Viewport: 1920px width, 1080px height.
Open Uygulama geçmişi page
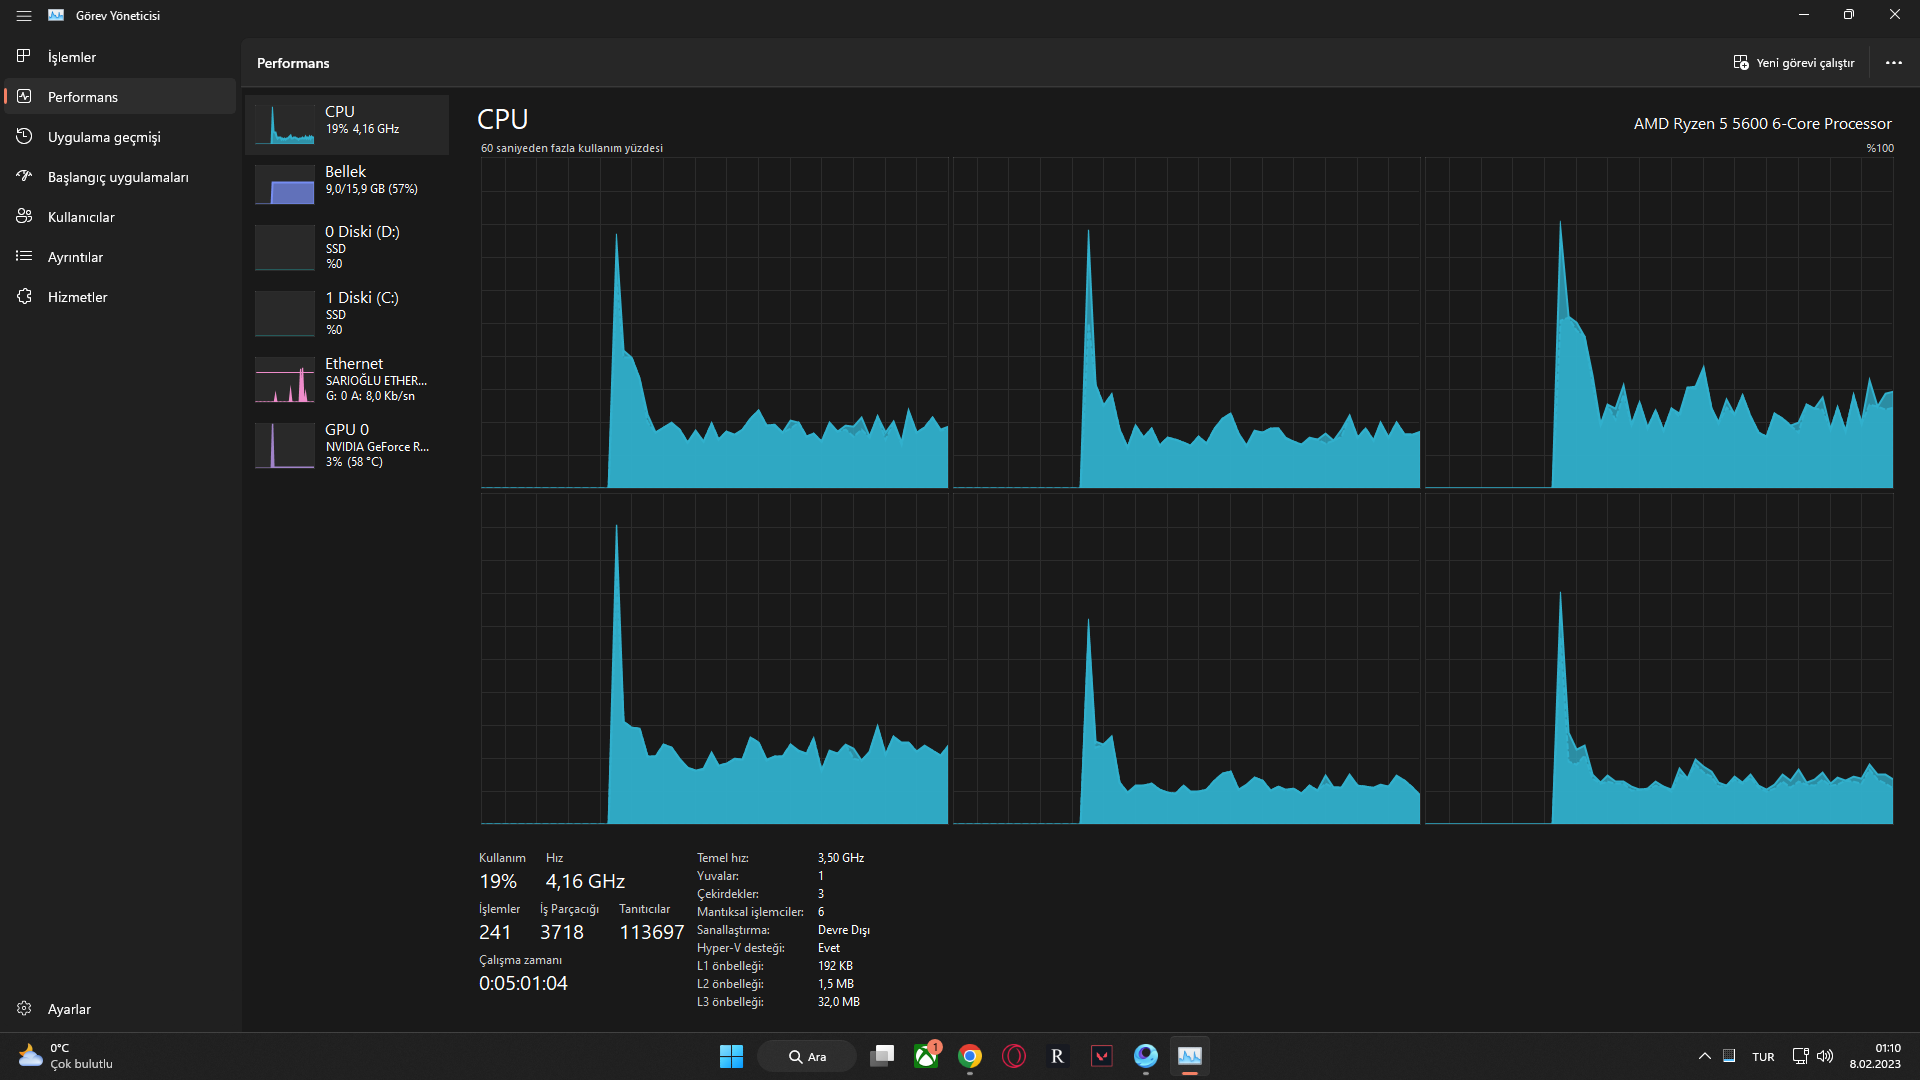pos(120,137)
